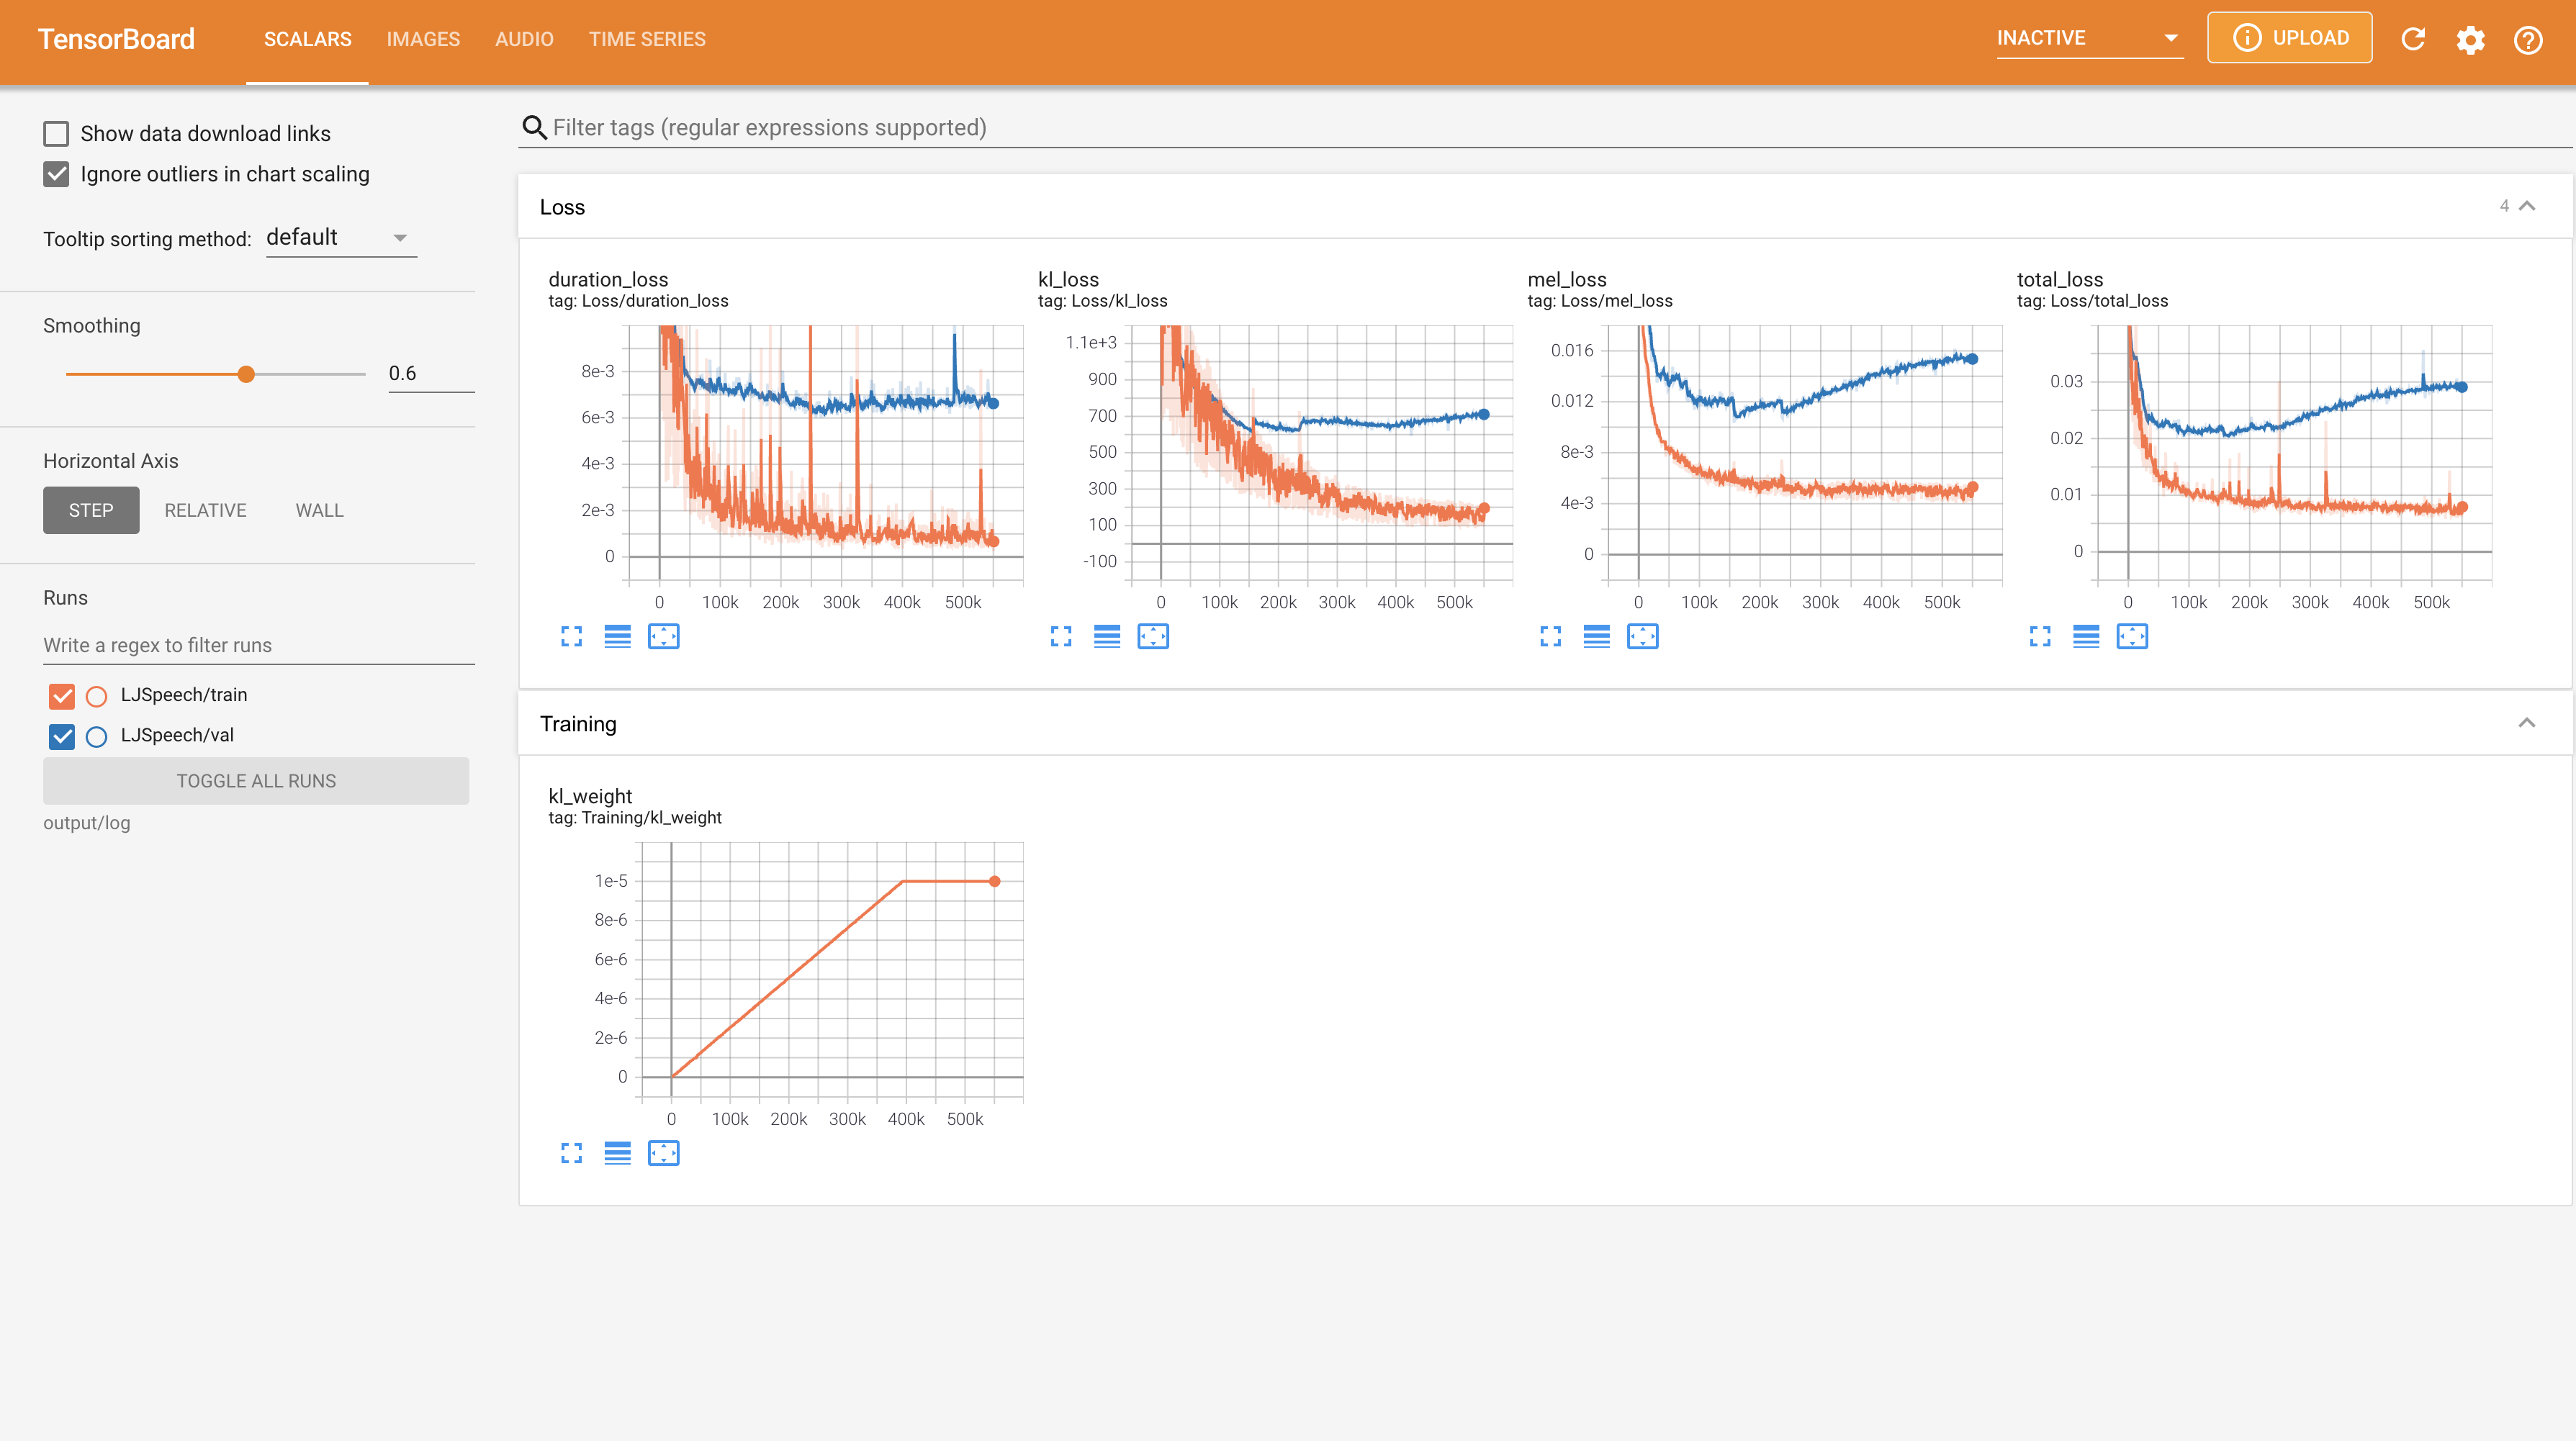Image resolution: width=2576 pixels, height=1441 pixels.
Task: Expand duration_loss chart to full size
Action: pyautogui.click(x=571, y=636)
